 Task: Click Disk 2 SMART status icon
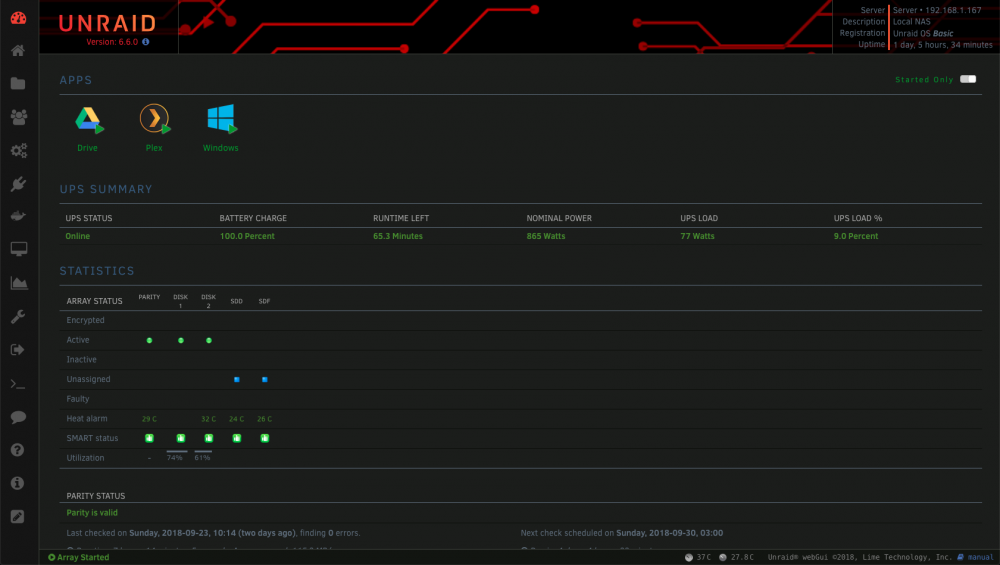click(209, 438)
